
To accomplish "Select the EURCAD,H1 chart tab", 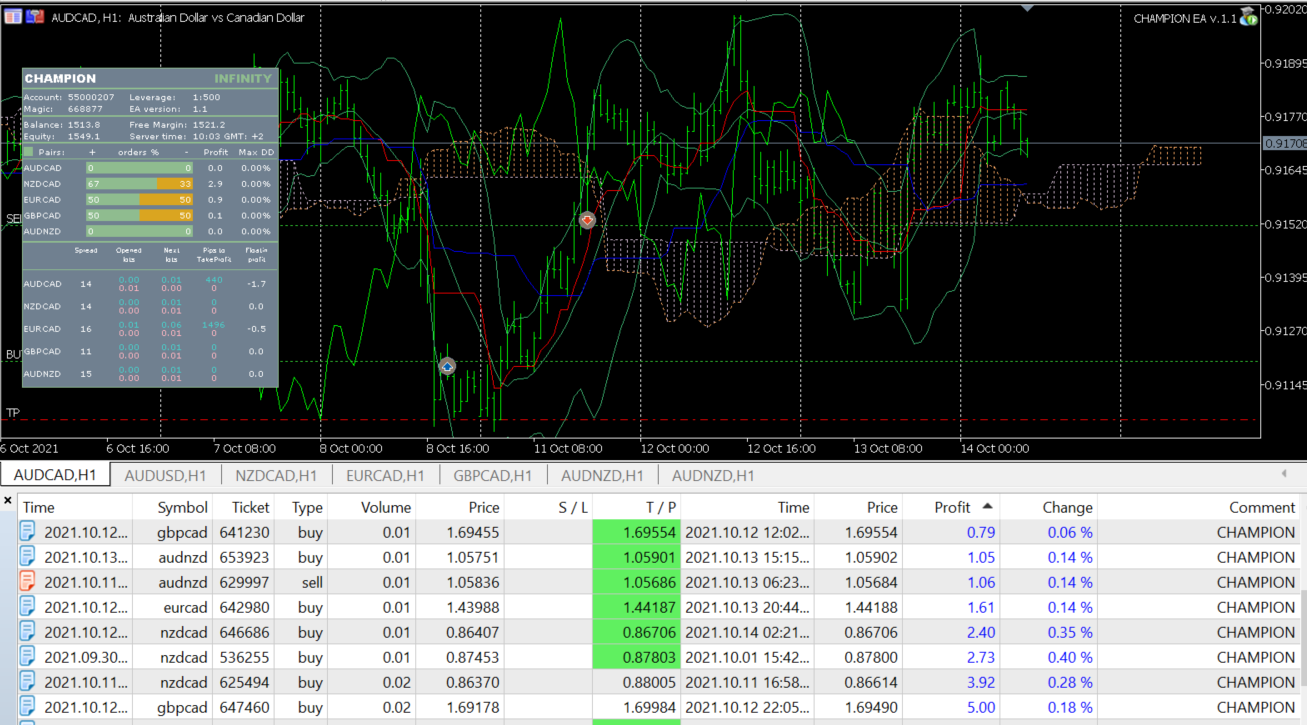I will [x=385, y=476].
